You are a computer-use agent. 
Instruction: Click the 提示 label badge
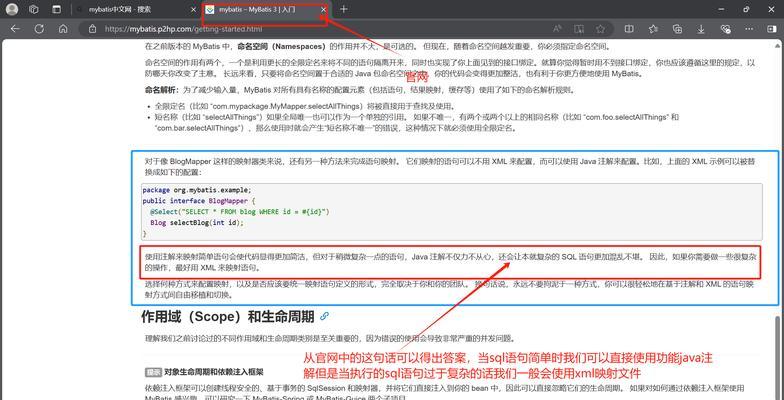(x=153, y=372)
